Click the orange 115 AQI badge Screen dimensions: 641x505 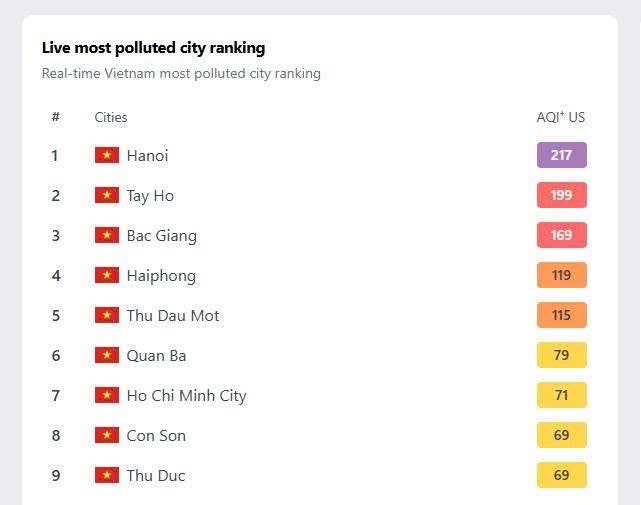561,315
